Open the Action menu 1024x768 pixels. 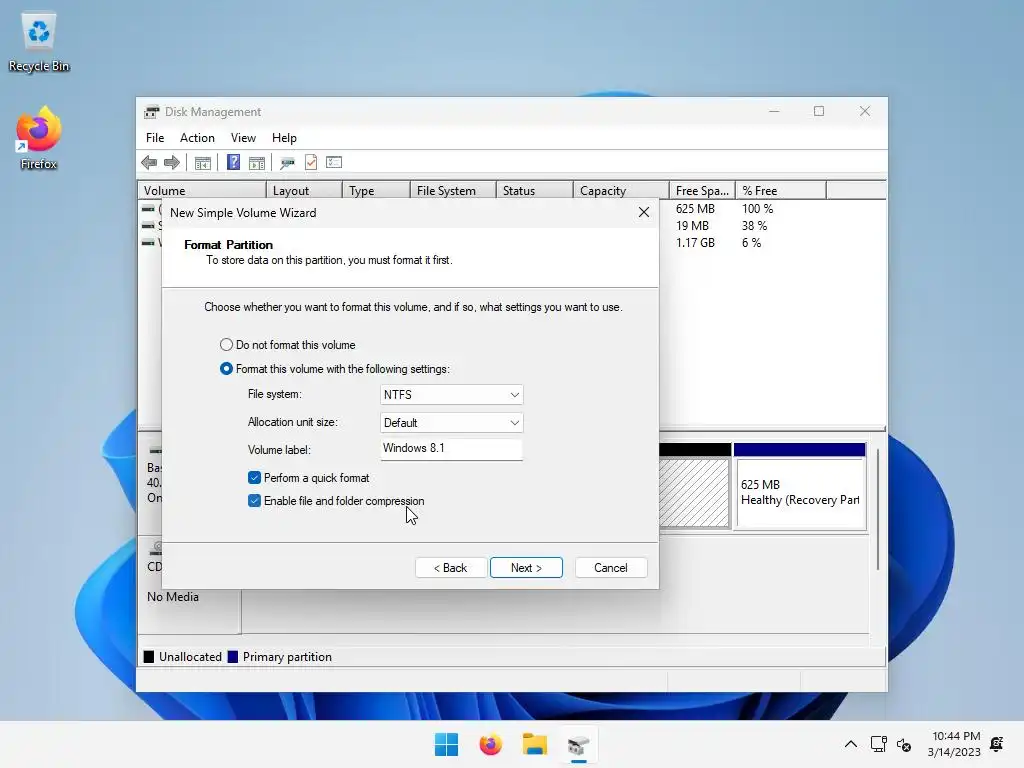197,138
